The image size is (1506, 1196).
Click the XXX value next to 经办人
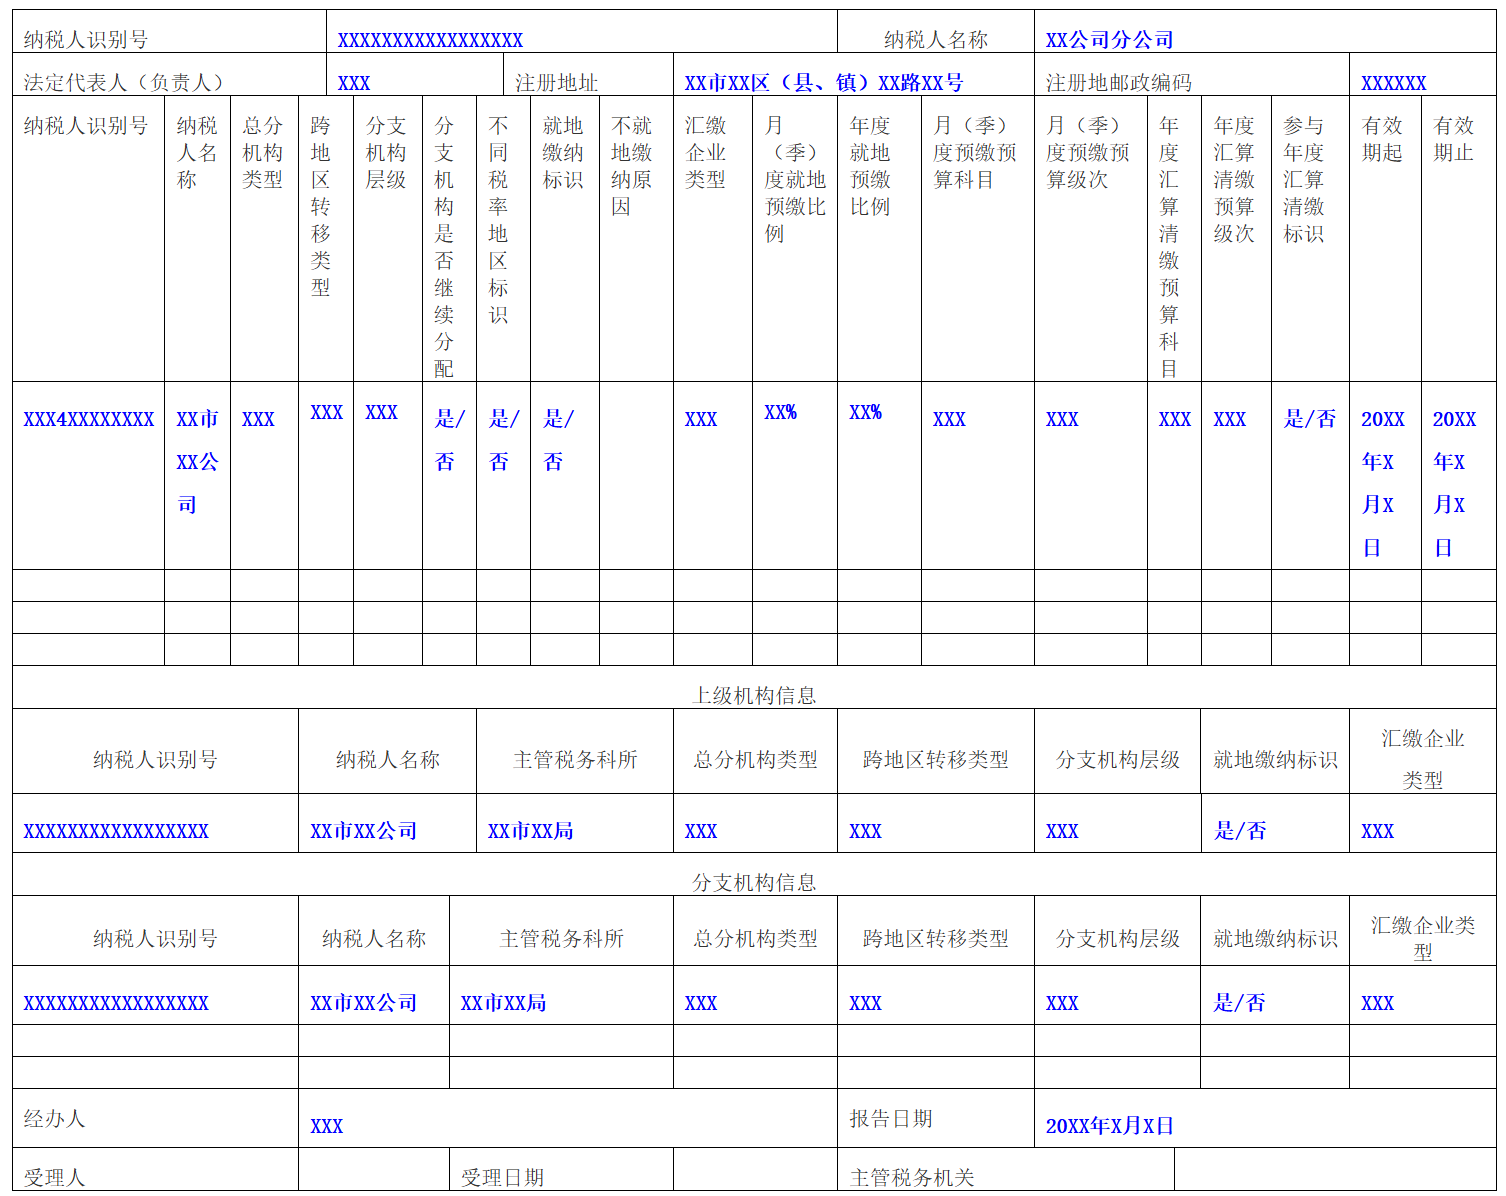pos(326,1126)
